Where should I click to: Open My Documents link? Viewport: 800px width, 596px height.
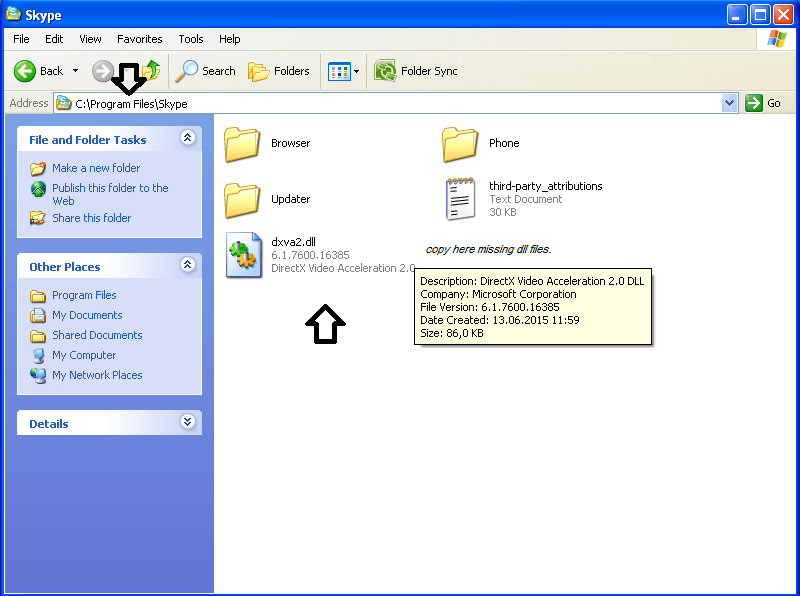[x=87, y=315]
